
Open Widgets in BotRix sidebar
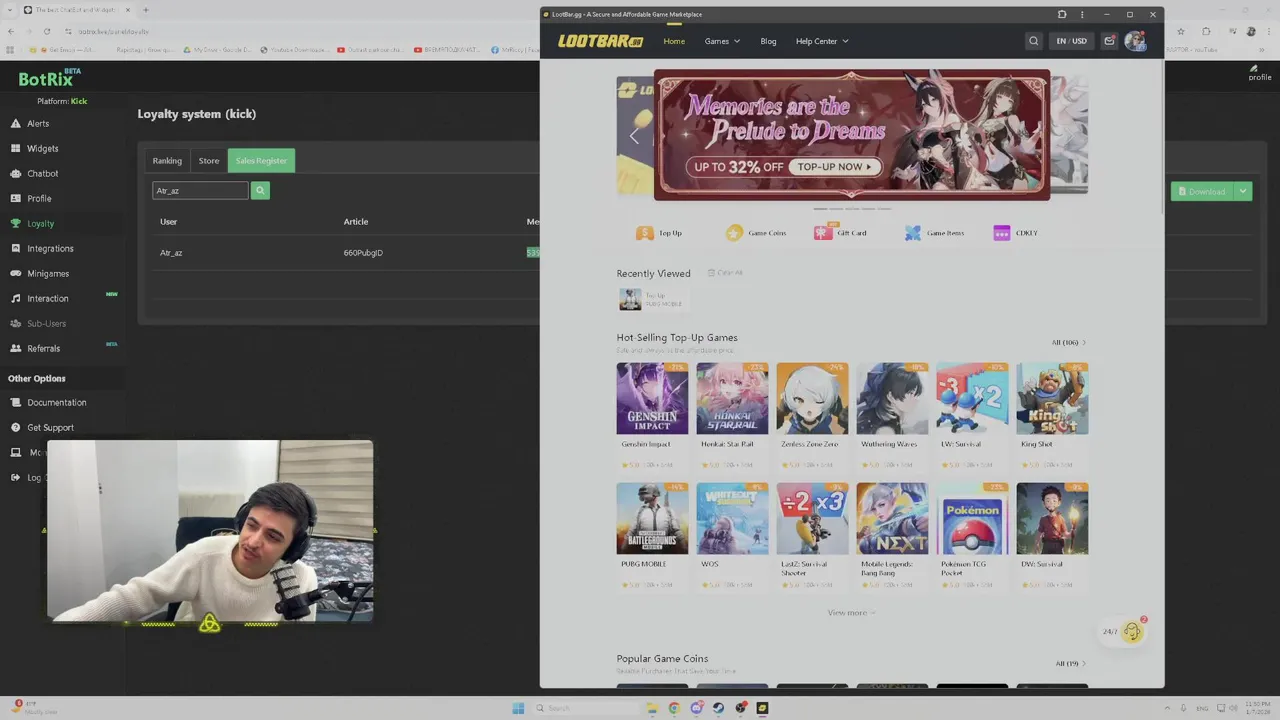tap(42, 148)
